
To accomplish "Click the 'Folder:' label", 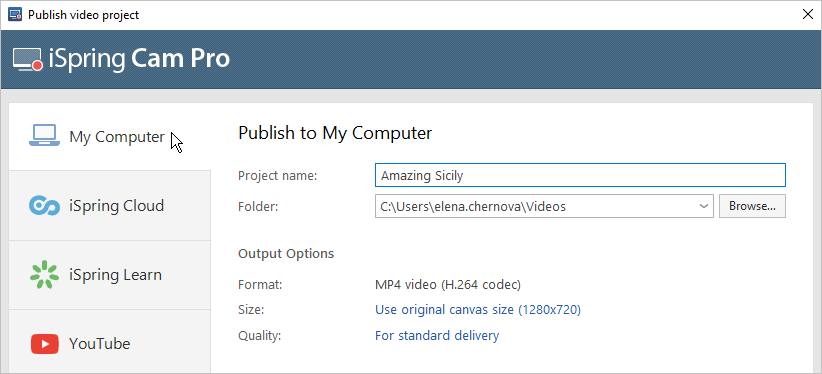I will pos(258,207).
